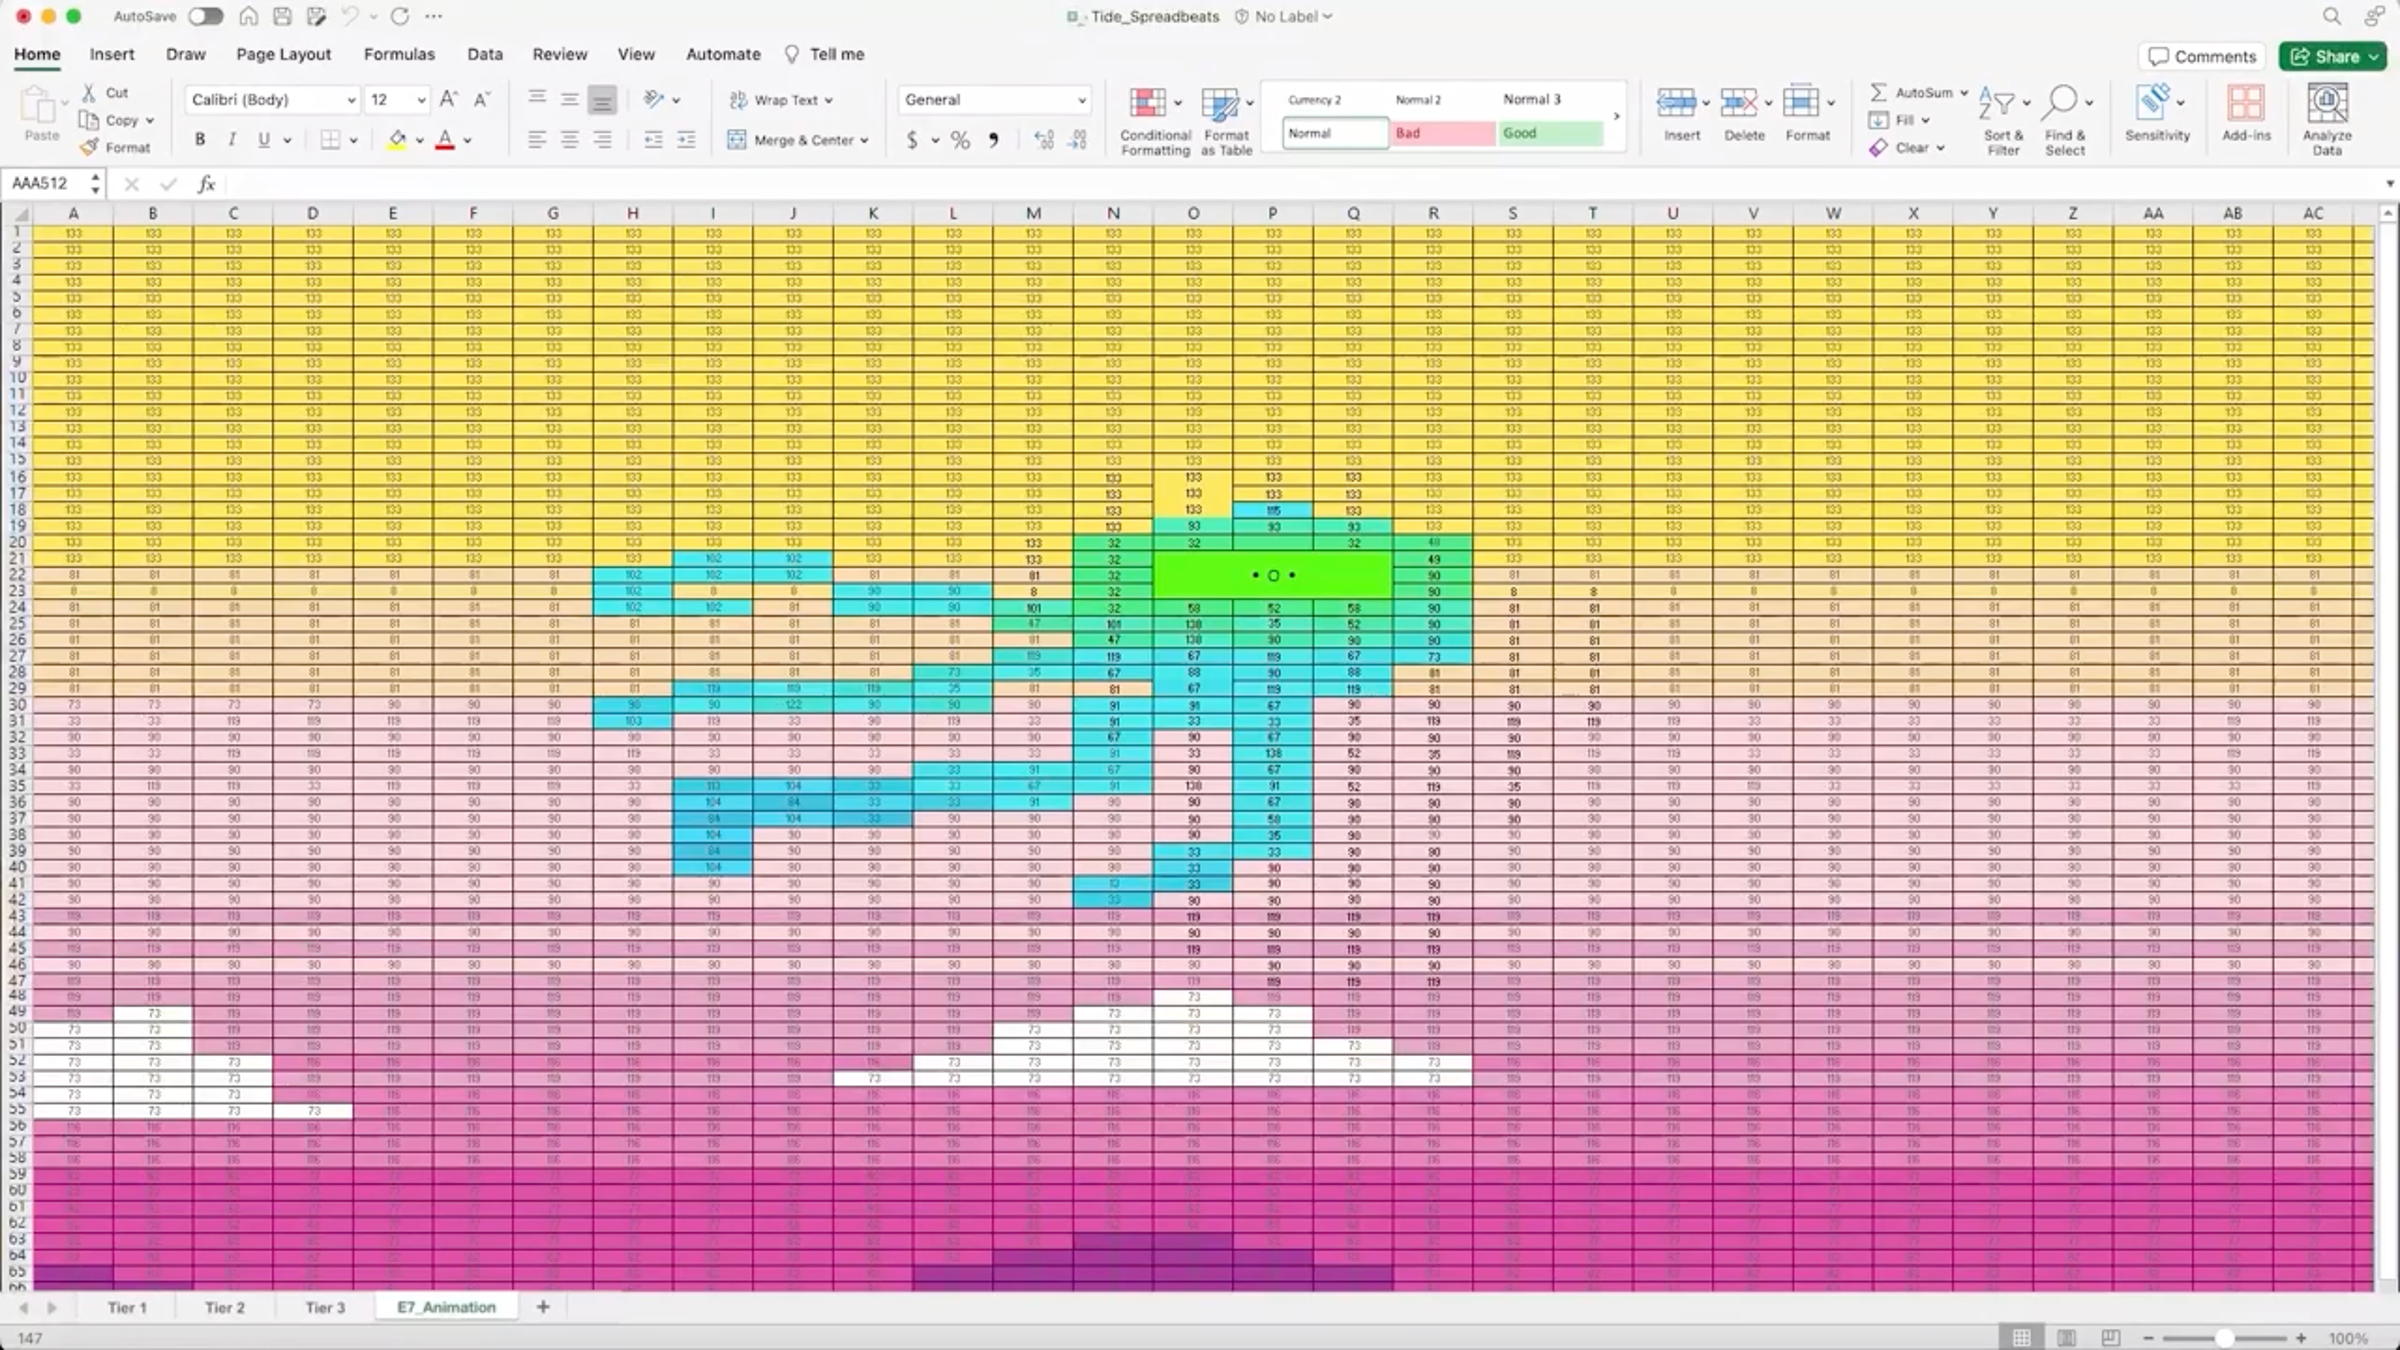2400x1350 pixels.
Task: Open the Formulas ribbon tab
Action: (399, 54)
